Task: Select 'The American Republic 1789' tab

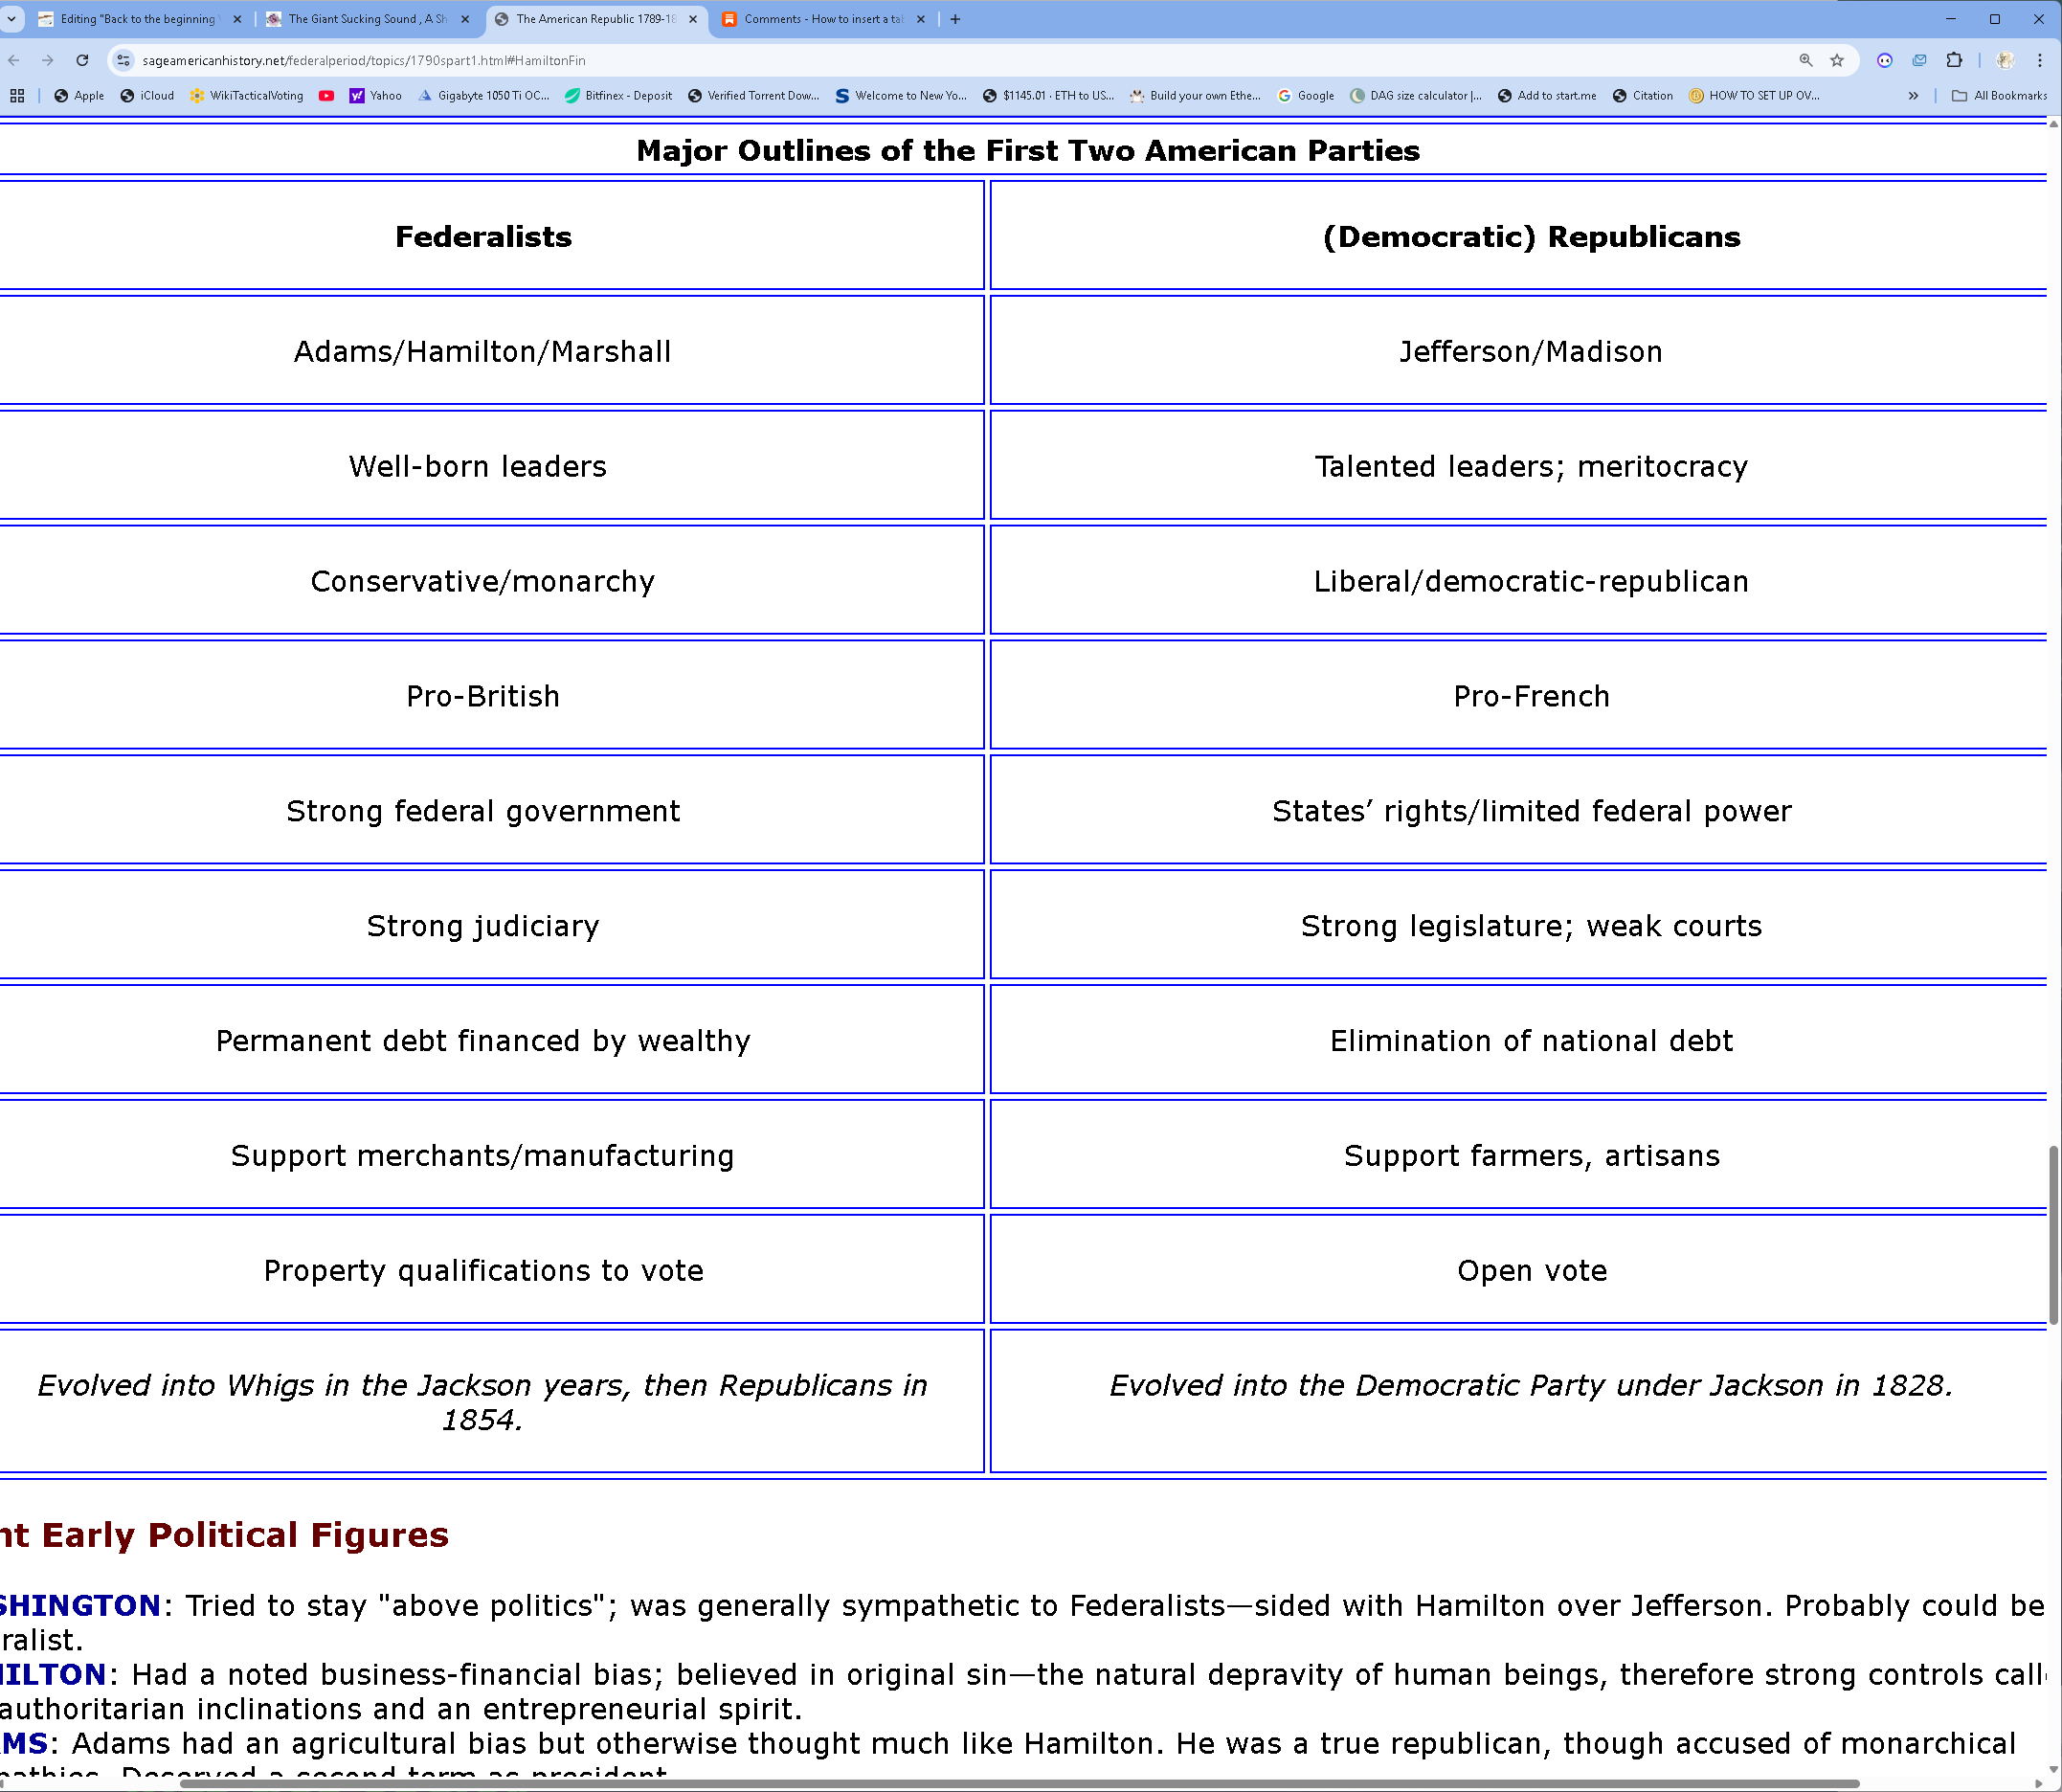Action: (595, 19)
